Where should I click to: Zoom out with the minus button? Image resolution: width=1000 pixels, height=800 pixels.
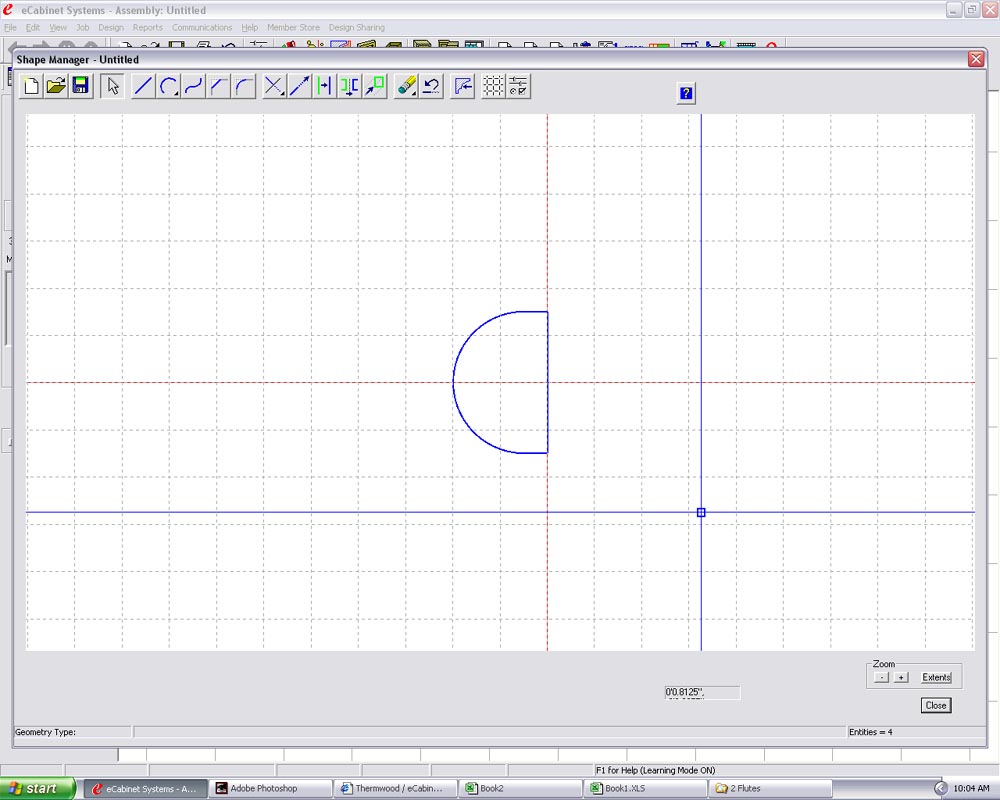(x=881, y=678)
